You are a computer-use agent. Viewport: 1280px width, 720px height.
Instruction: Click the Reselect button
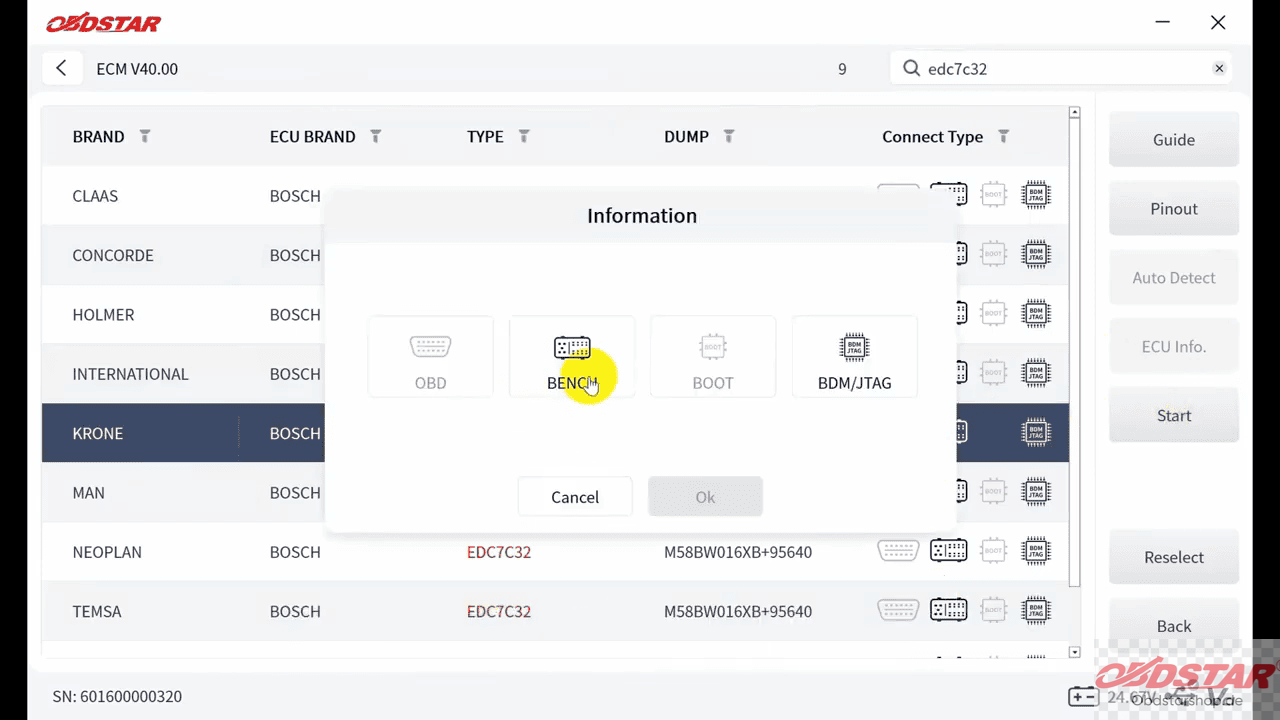coord(1174,558)
